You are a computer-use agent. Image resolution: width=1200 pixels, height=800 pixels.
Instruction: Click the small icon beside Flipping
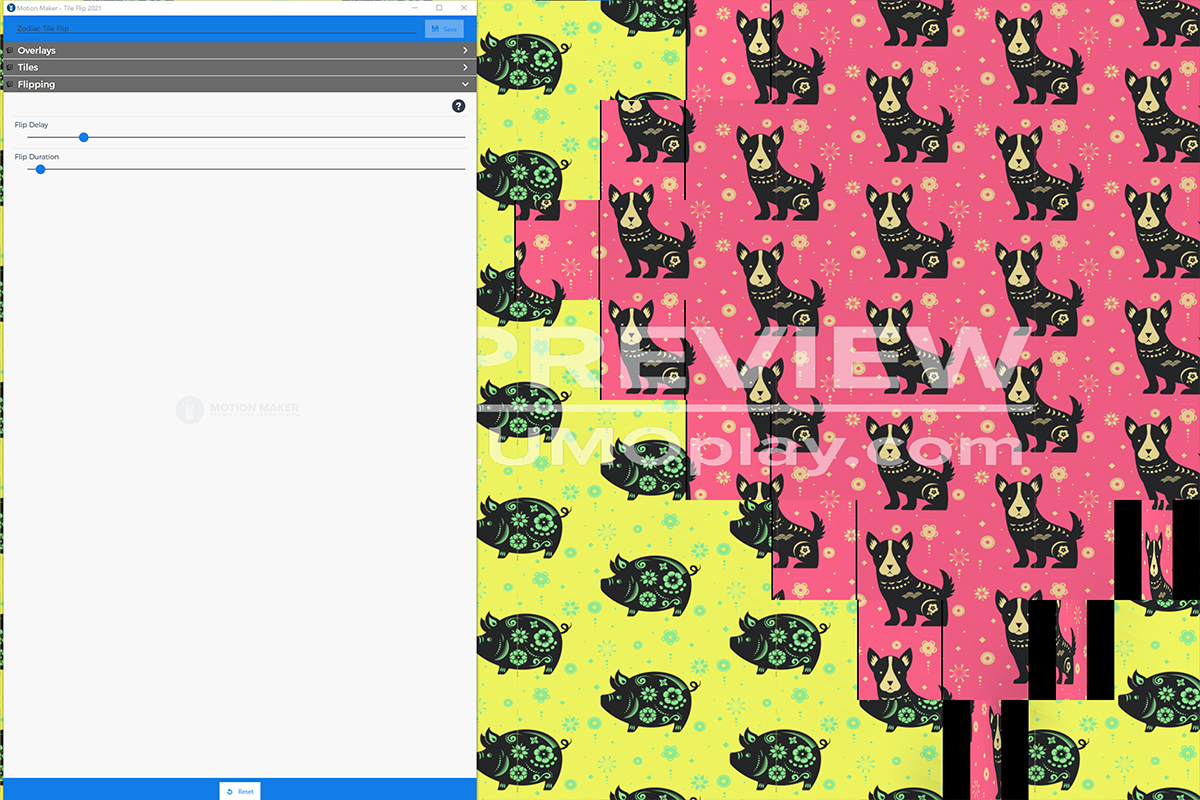click(x=10, y=85)
